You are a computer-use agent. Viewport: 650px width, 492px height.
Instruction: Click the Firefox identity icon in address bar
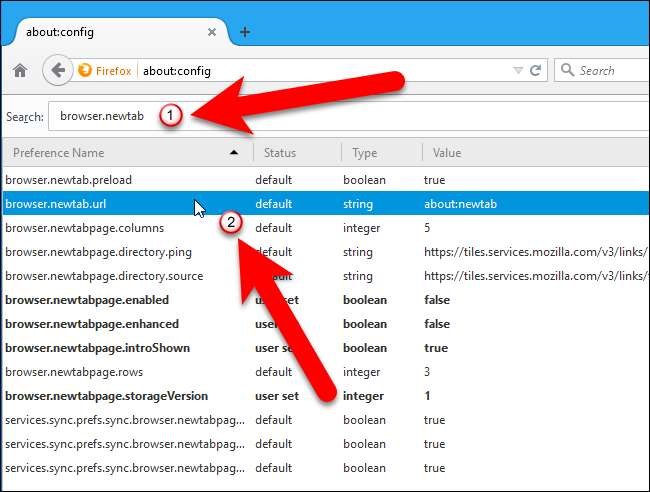pos(85,71)
